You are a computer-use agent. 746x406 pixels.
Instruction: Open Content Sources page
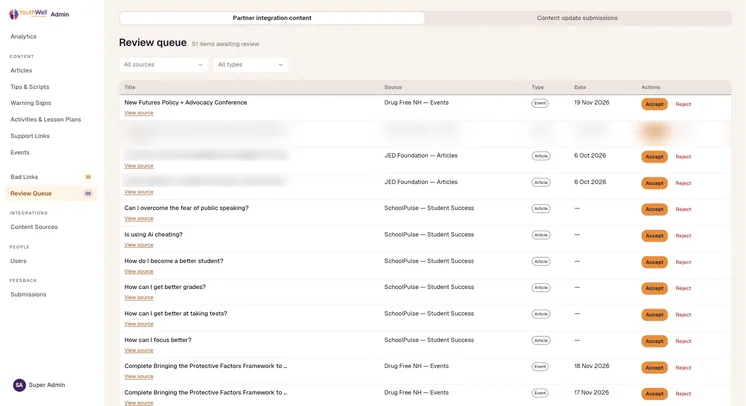point(34,227)
